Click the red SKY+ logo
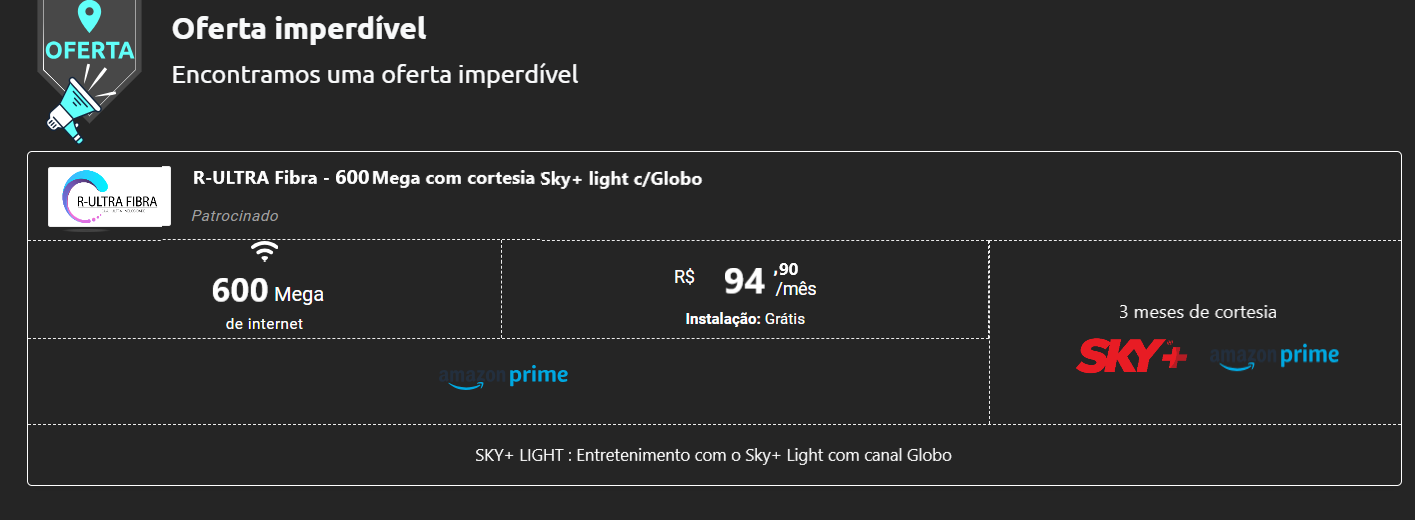1415x520 pixels. [x=1132, y=356]
